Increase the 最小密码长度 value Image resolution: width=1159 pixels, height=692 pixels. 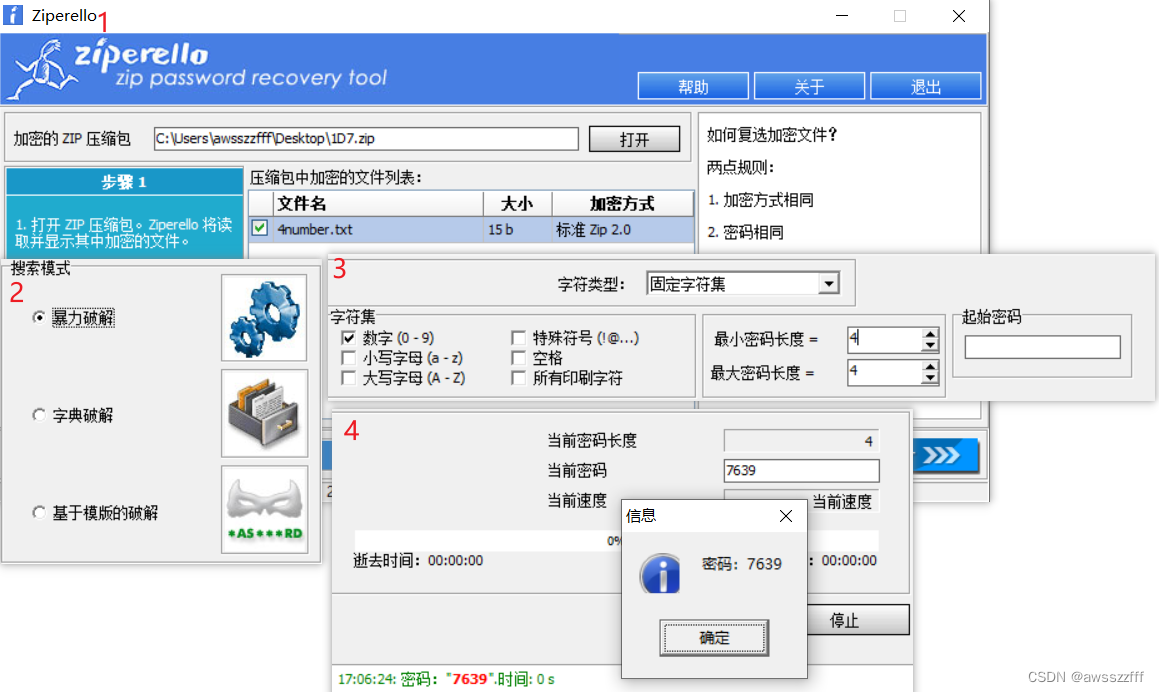(930, 334)
